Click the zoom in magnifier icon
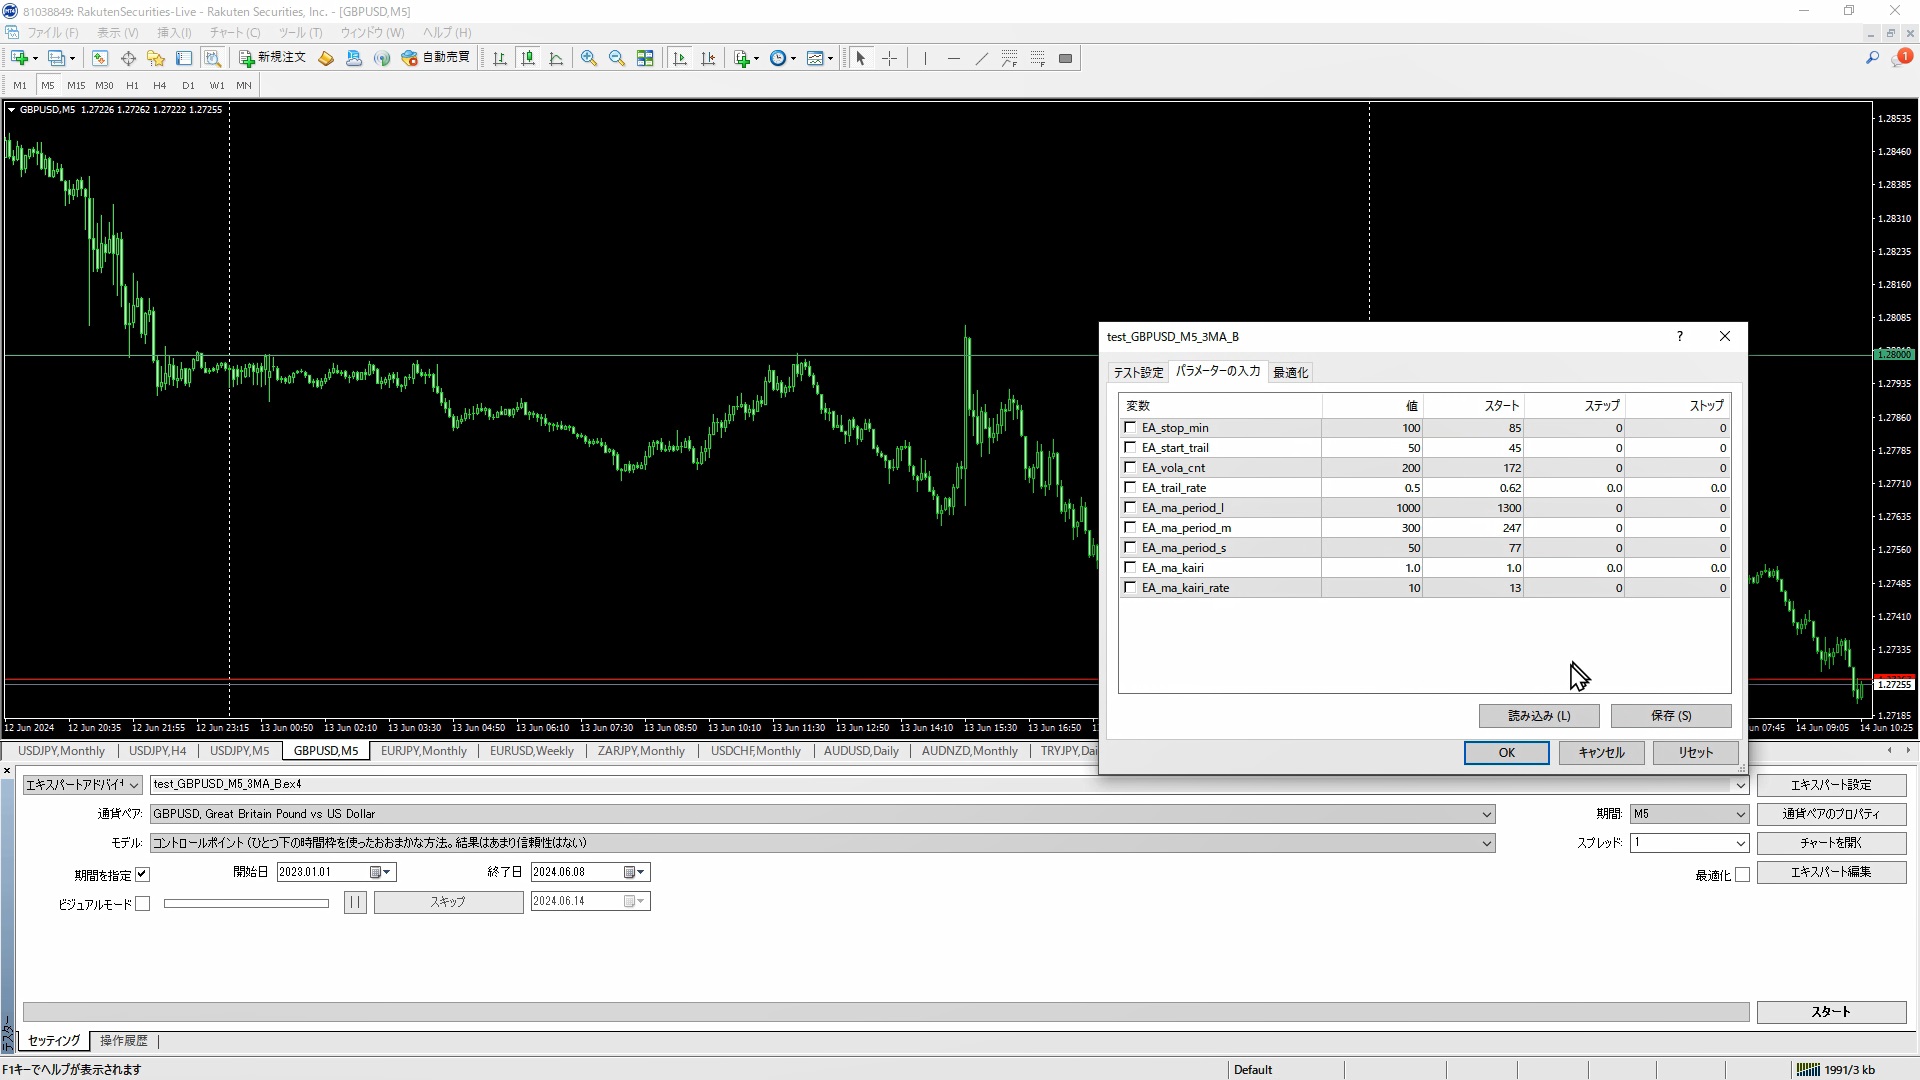This screenshot has height=1080, width=1920. pyautogui.click(x=589, y=58)
